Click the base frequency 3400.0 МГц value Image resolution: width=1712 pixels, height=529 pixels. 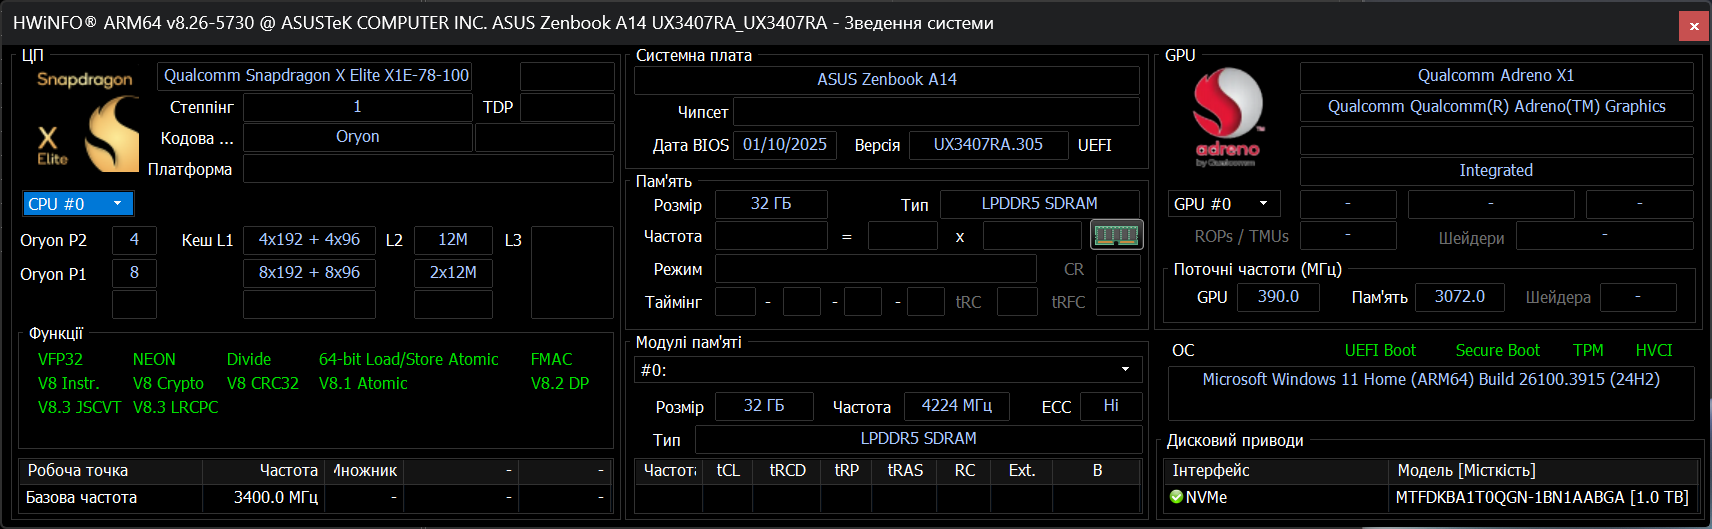coord(276,498)
